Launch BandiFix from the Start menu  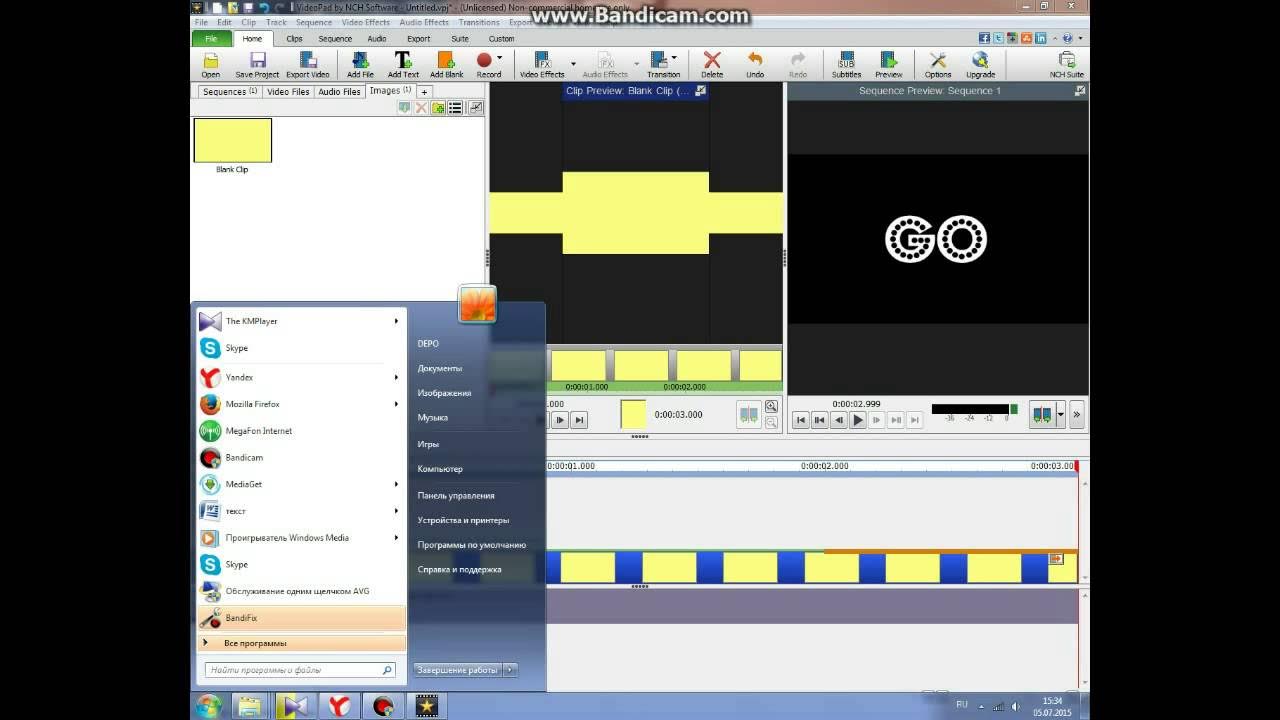301,618
